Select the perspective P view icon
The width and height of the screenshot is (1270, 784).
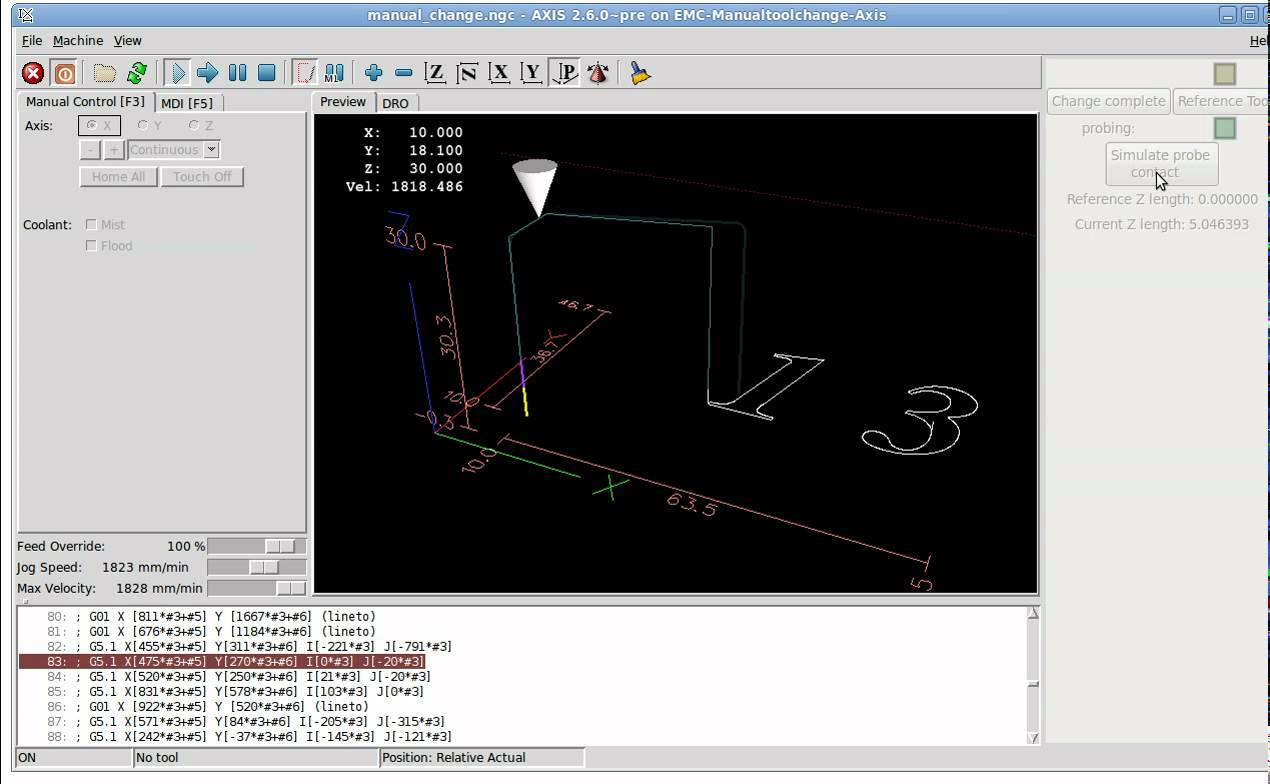(565, 73)
